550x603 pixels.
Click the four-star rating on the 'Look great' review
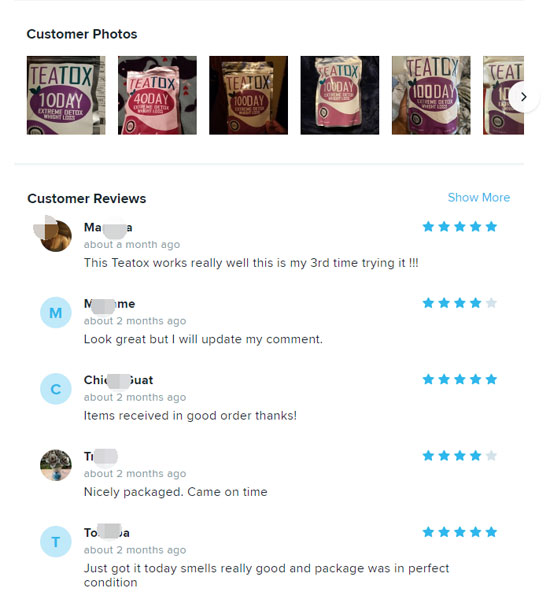click(460, 303)
